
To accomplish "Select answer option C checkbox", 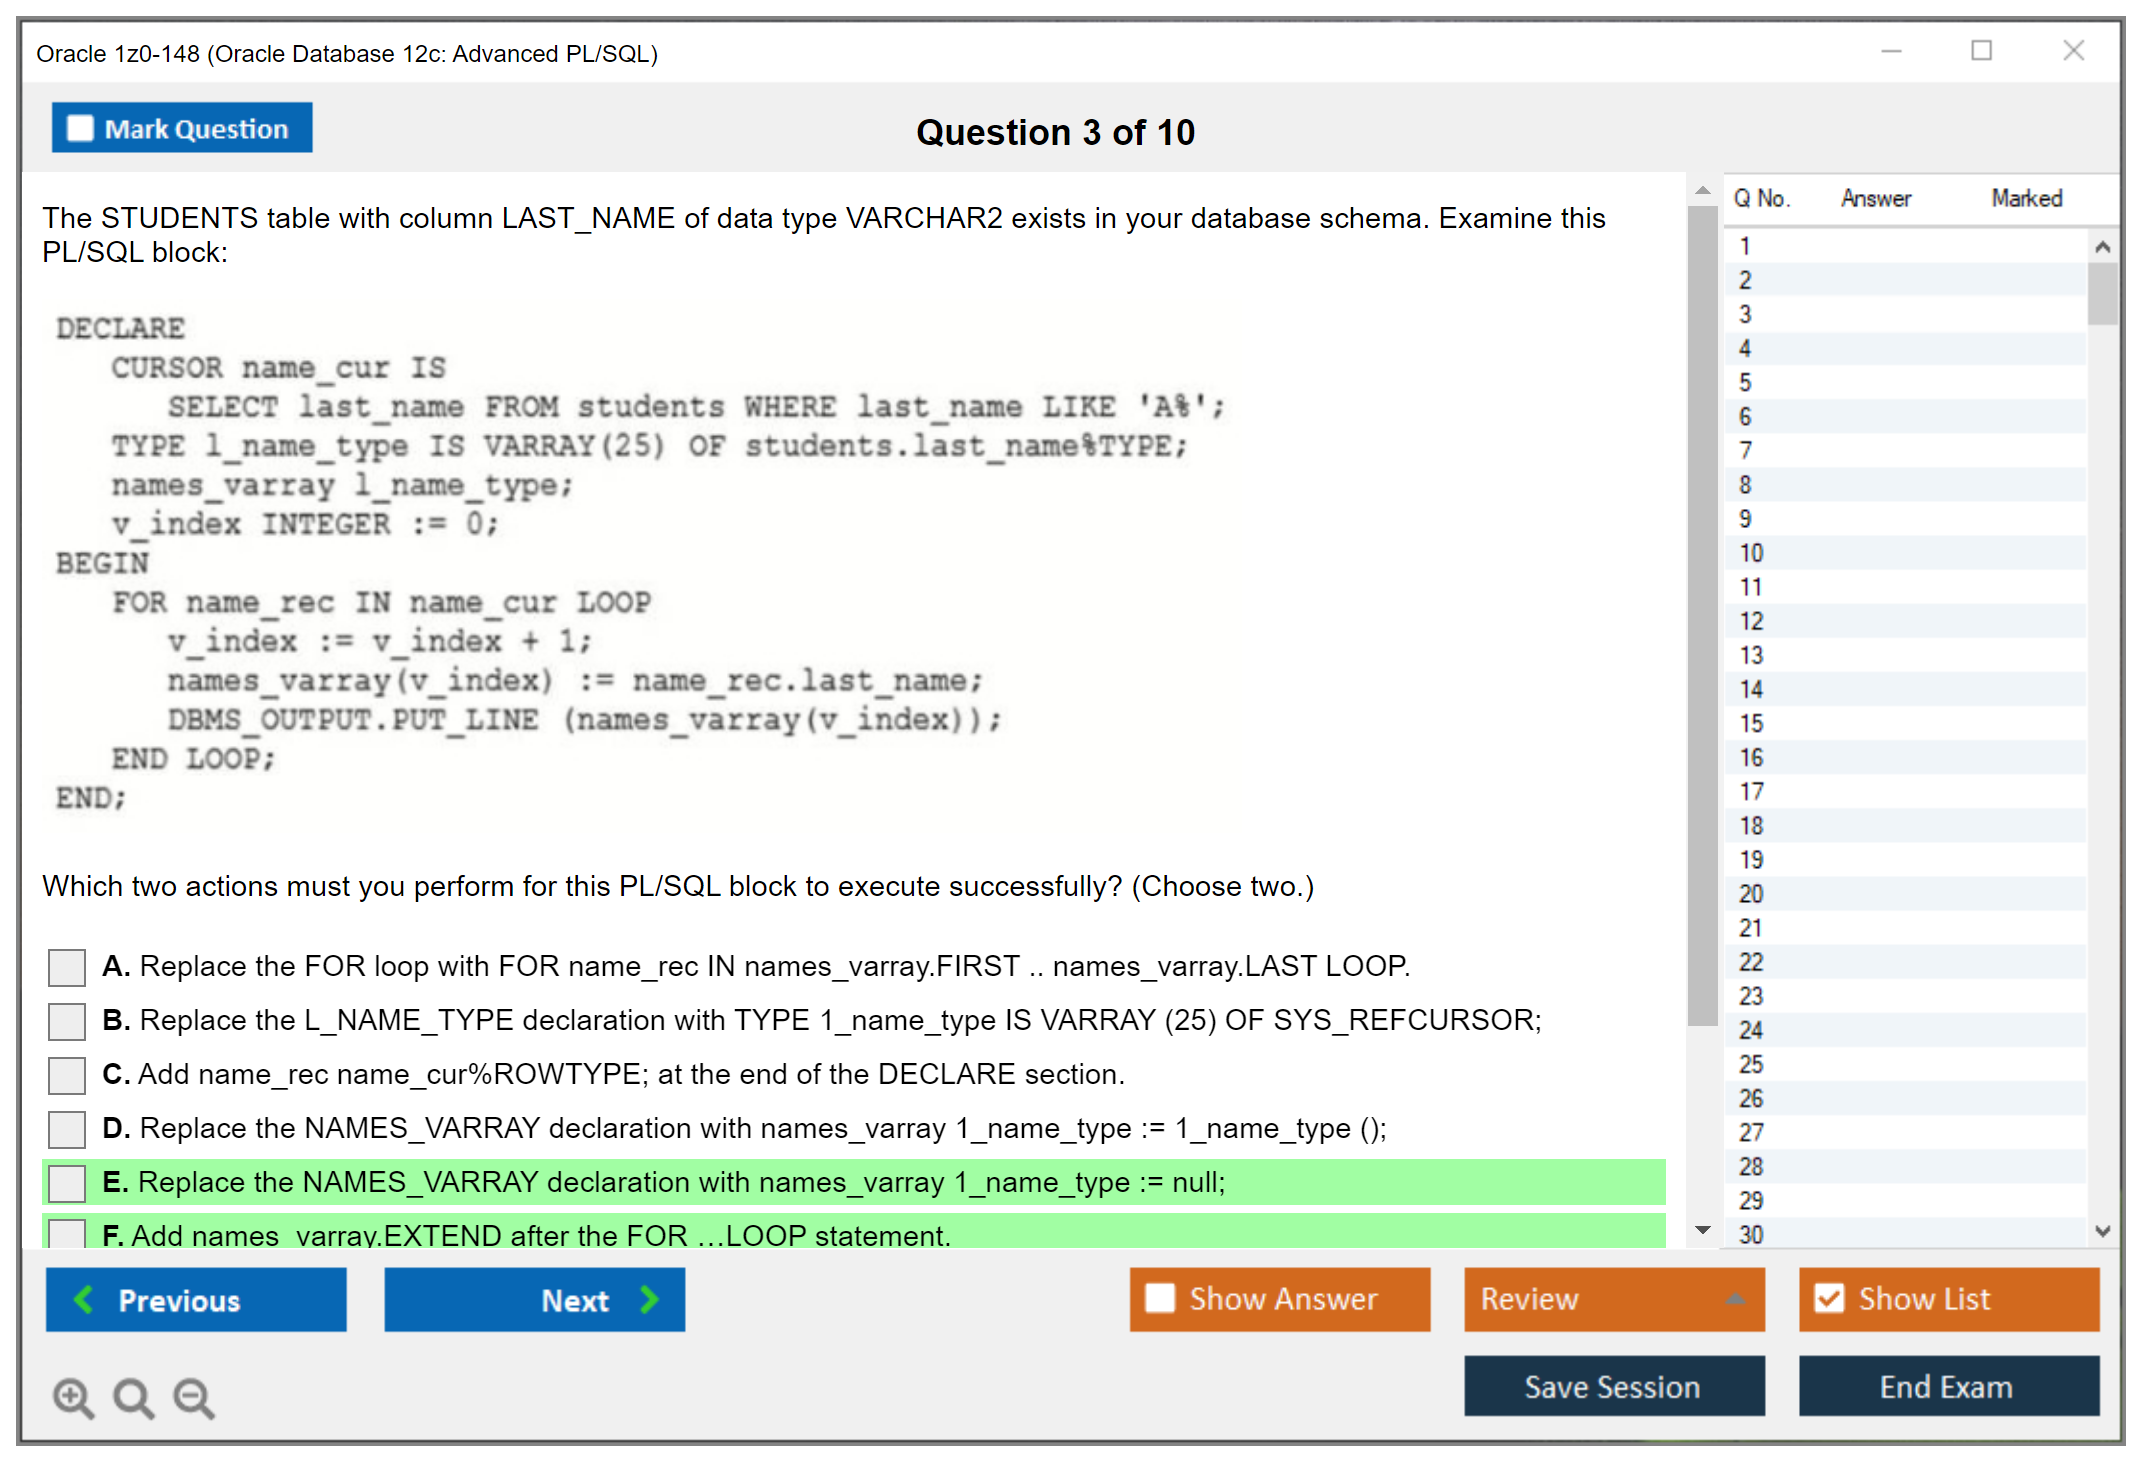I will pyautogui.click(x=67, y=1075).
